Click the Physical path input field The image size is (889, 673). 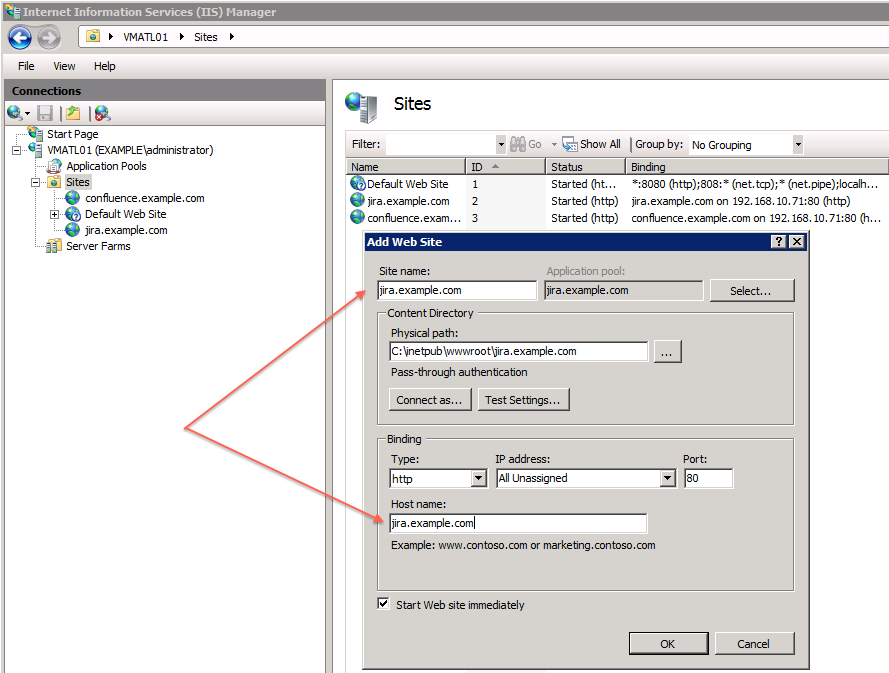(519, 352)
